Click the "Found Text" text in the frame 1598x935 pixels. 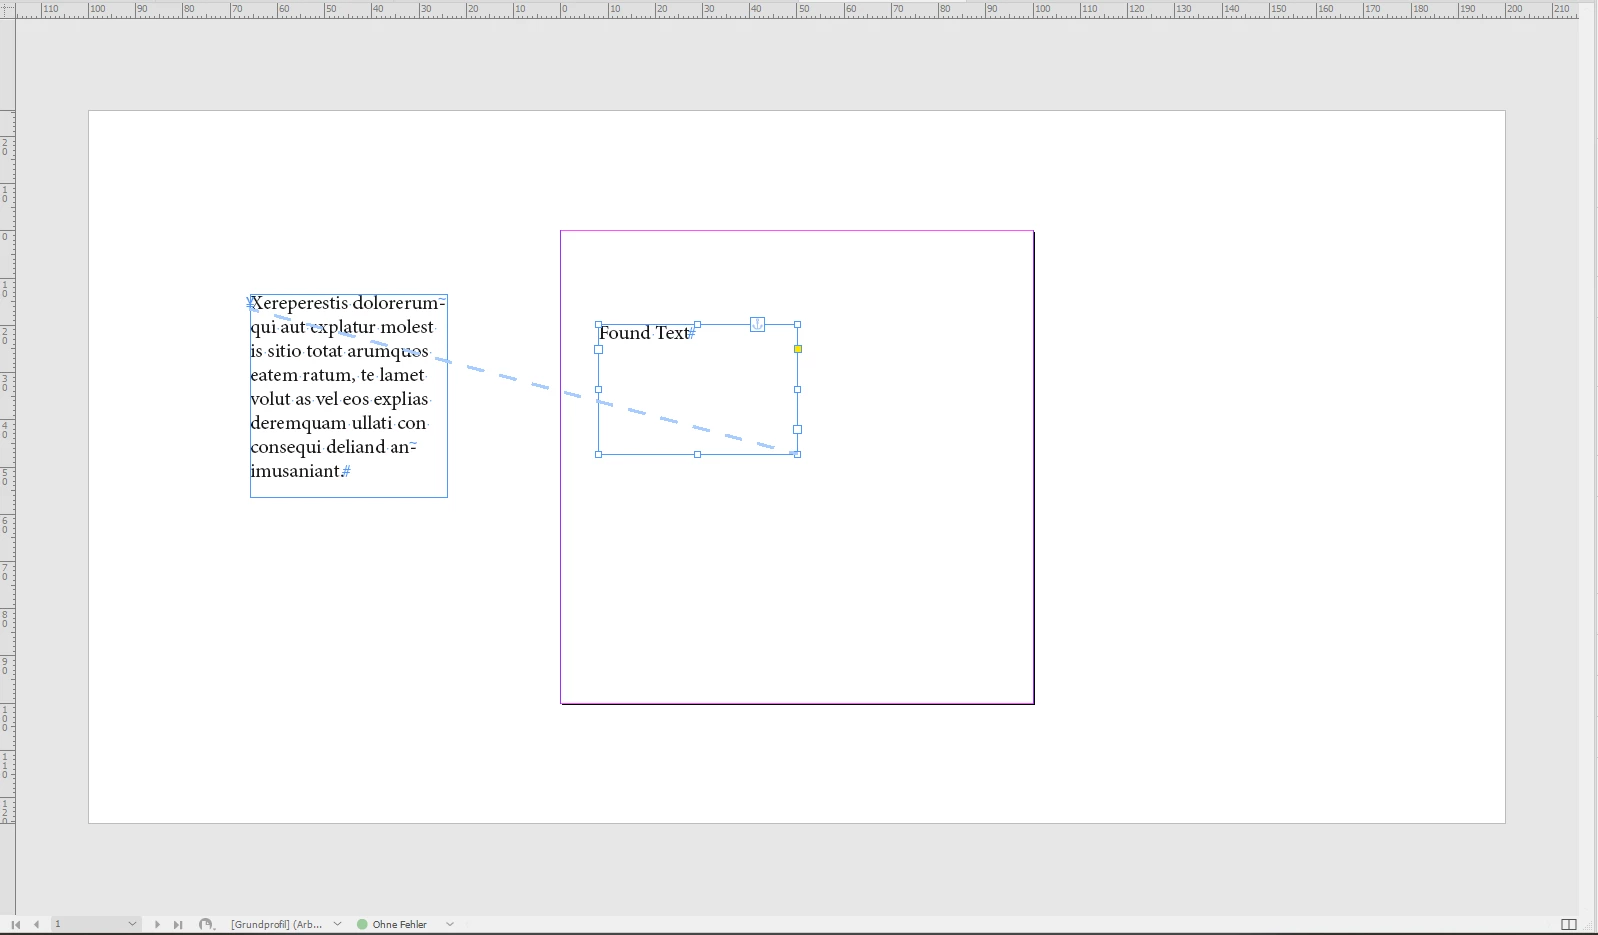click(644, 333)
